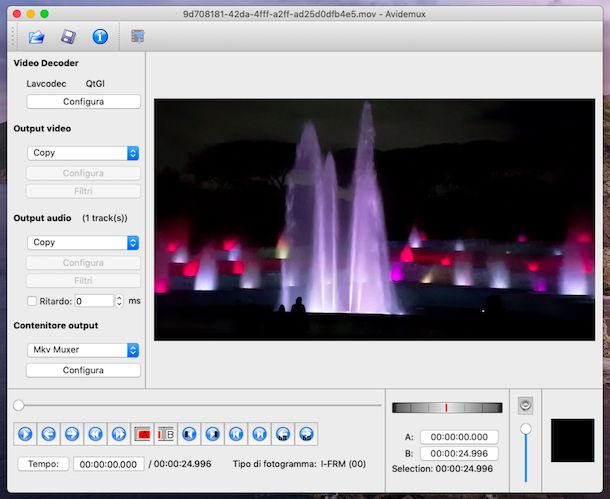Click the film-strip filtered preview toolbar icon

tap(137, 36)
